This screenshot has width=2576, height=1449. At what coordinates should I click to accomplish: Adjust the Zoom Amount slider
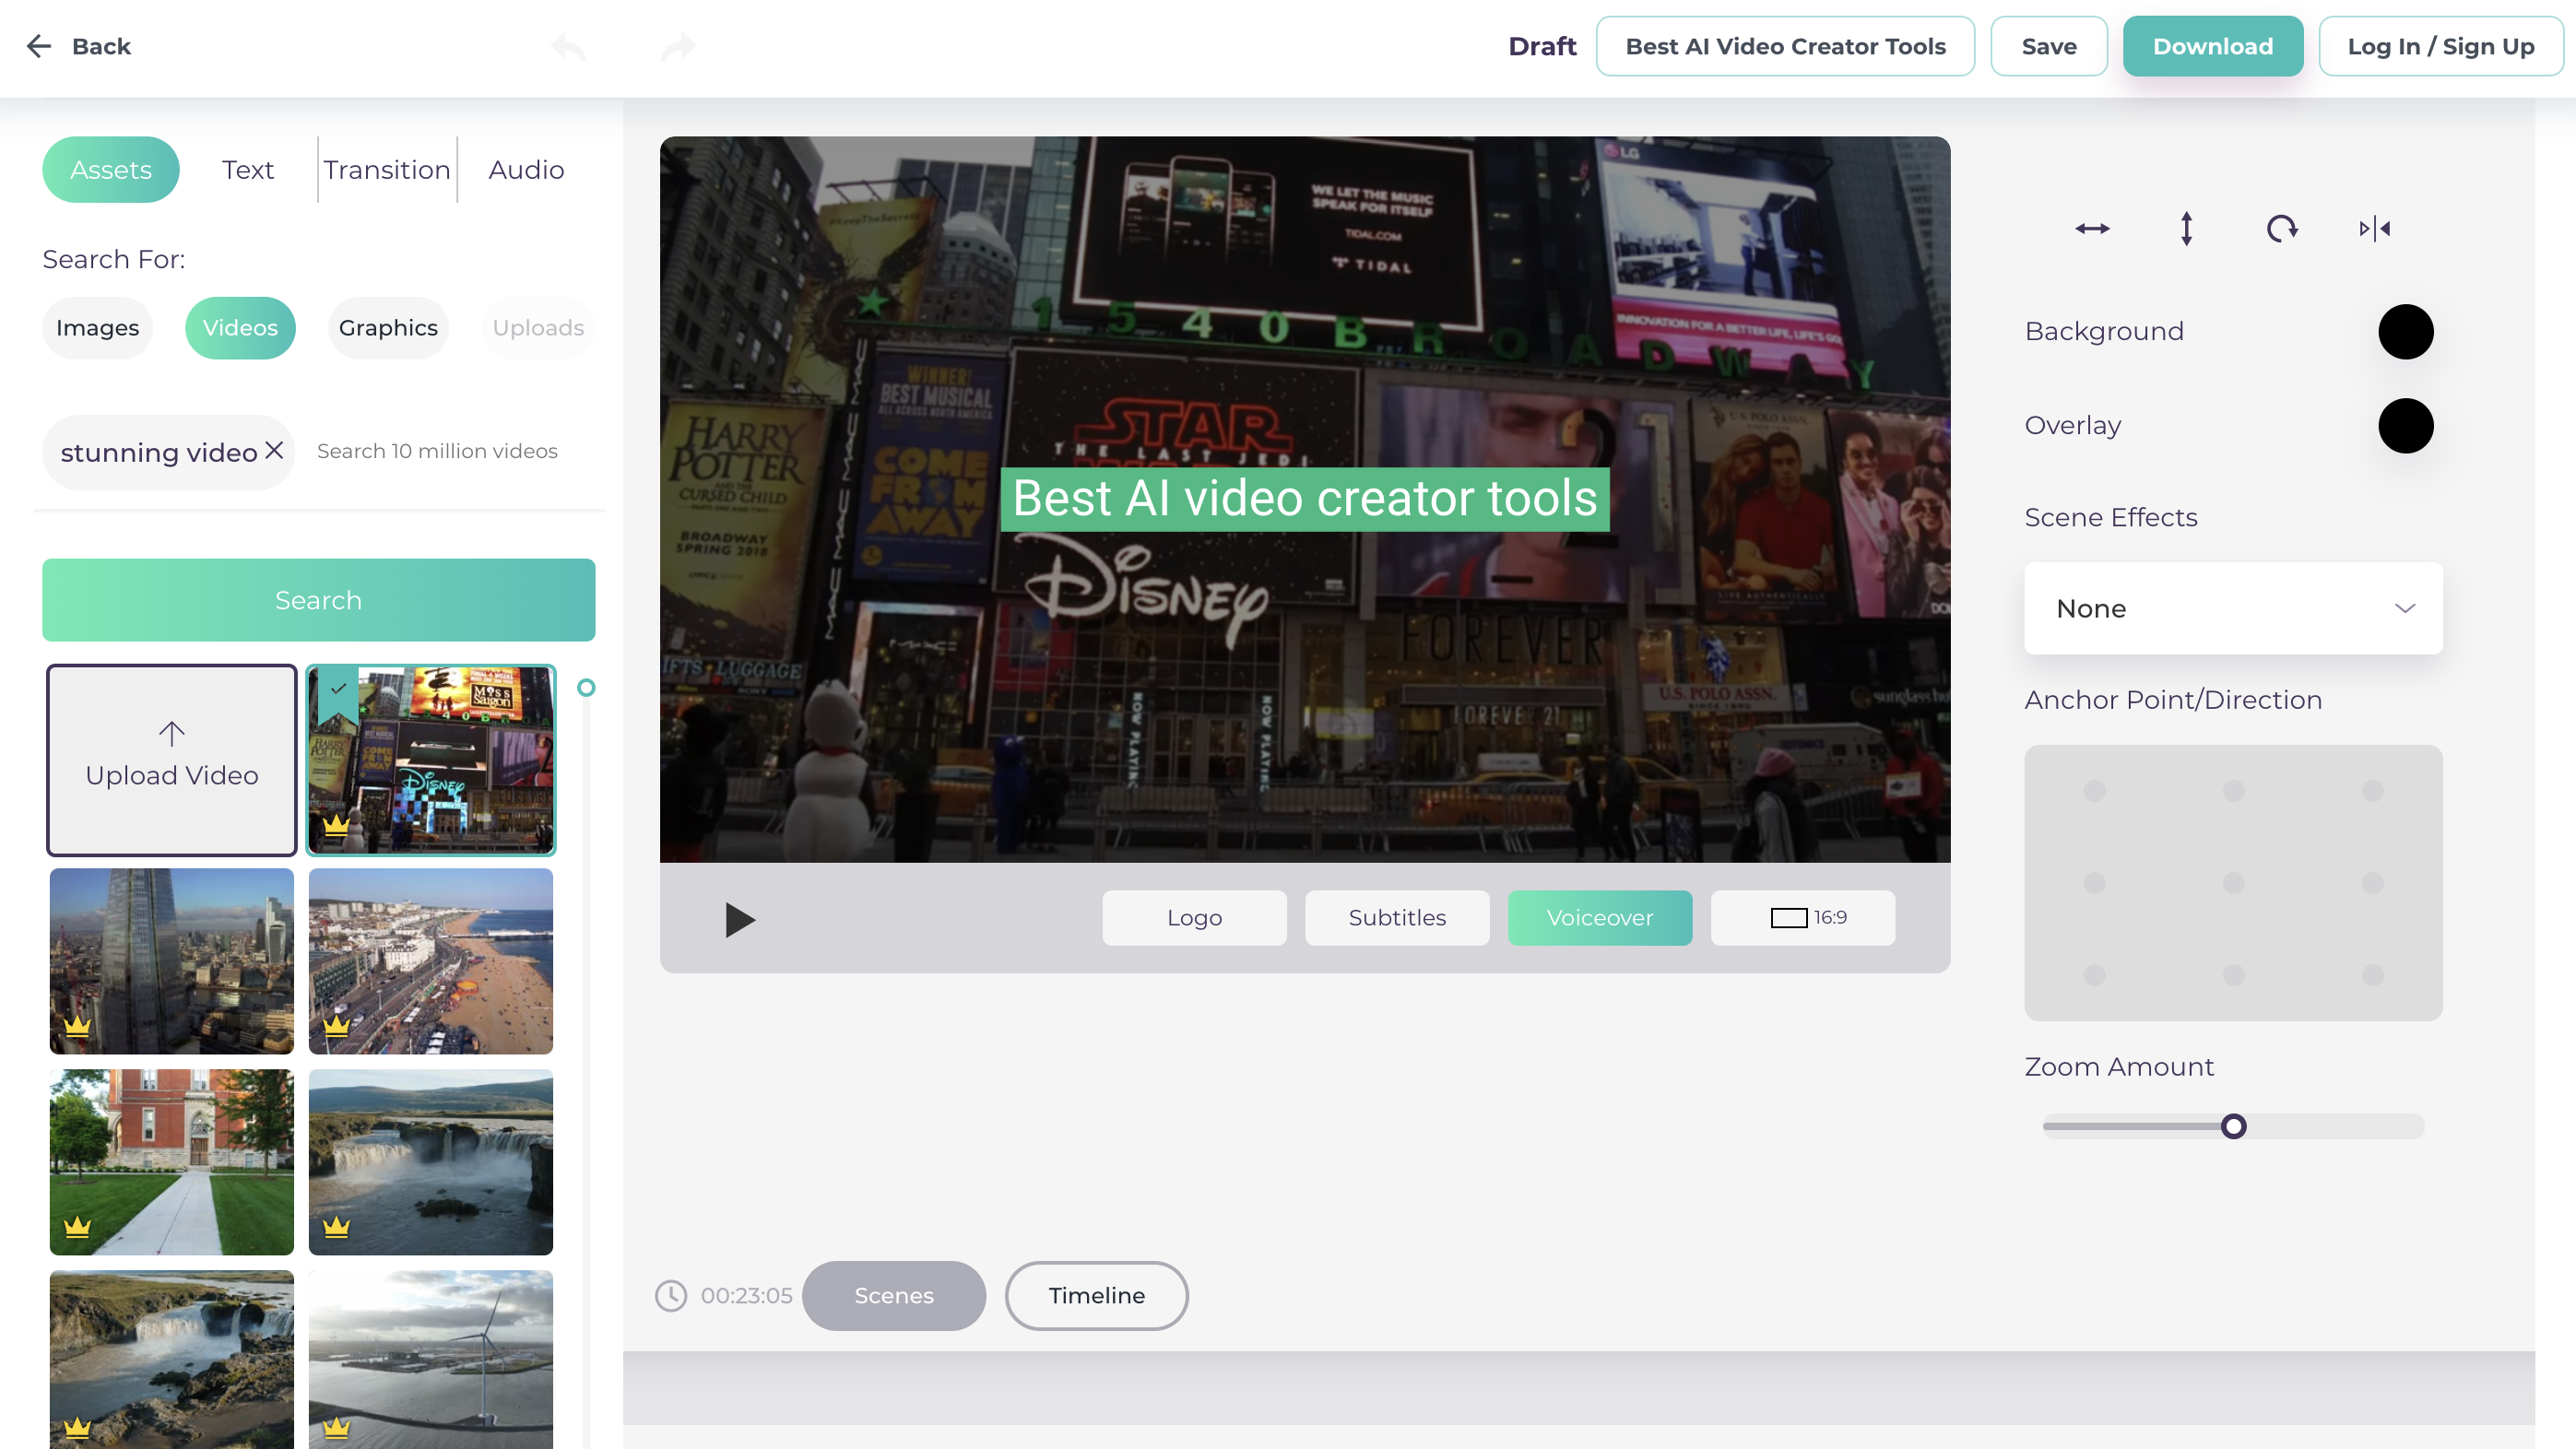click(x=2233, y=1125)
